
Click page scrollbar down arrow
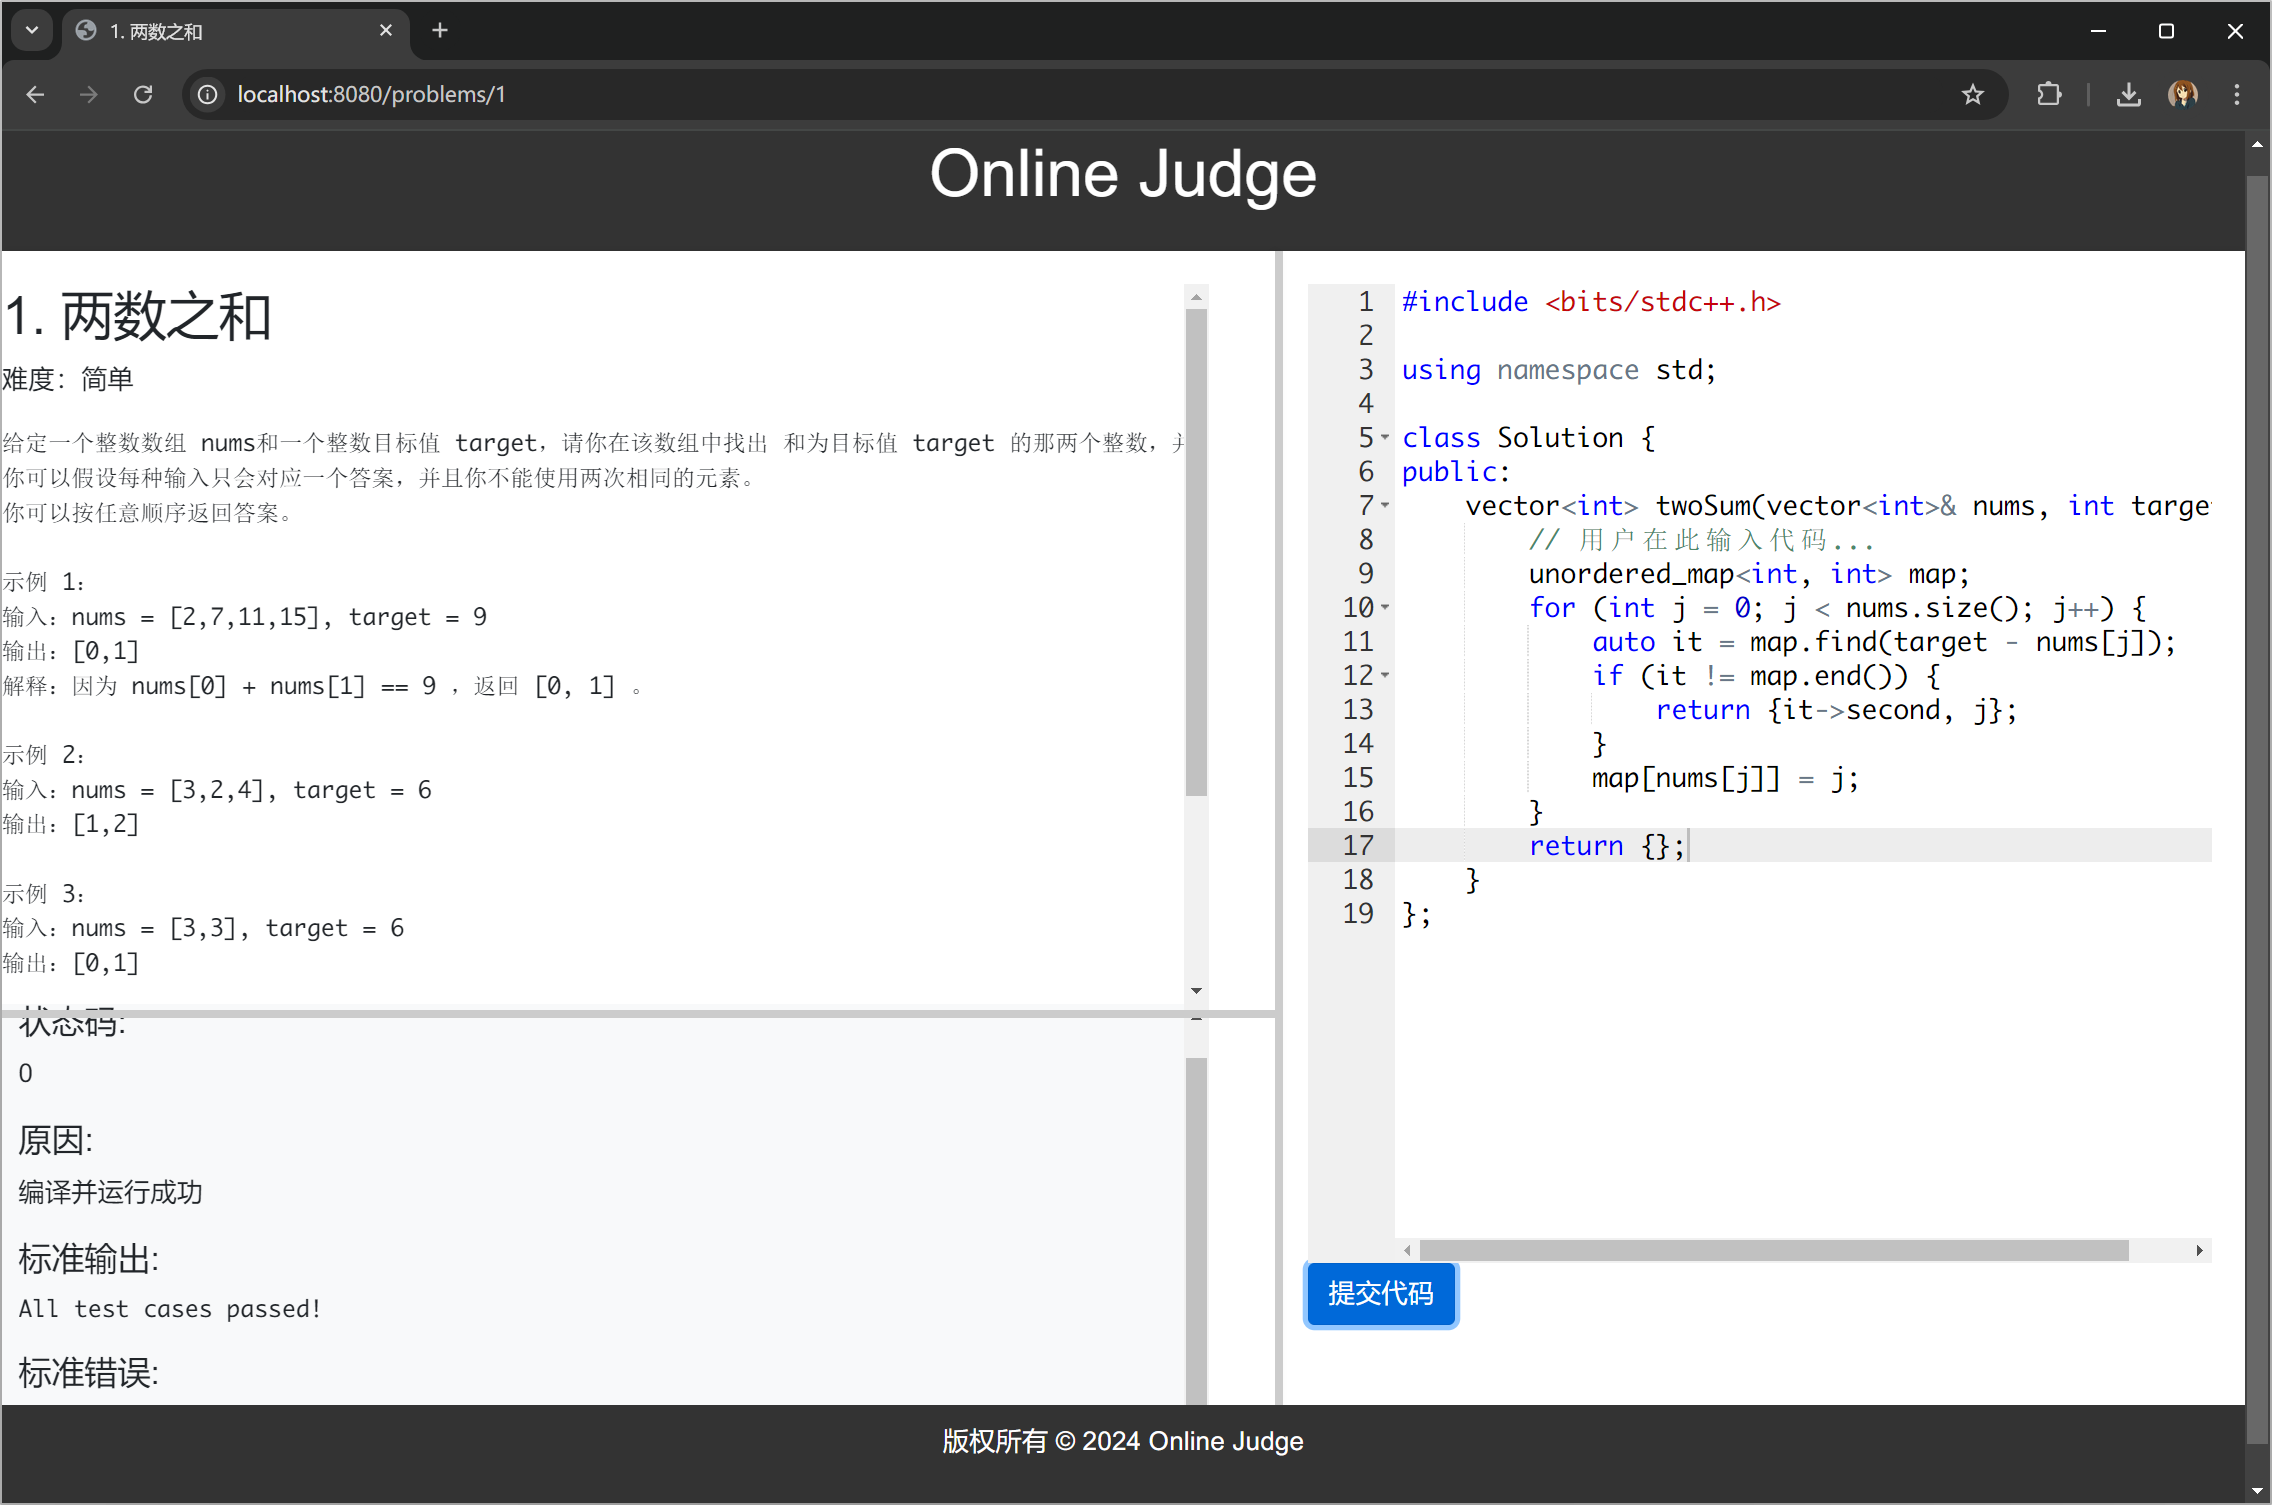[x=2257, y=1490]
